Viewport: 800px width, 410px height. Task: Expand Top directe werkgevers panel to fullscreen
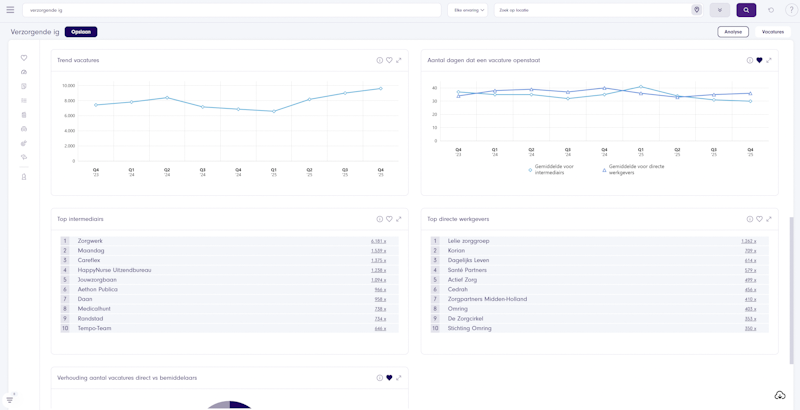point(769,219)
